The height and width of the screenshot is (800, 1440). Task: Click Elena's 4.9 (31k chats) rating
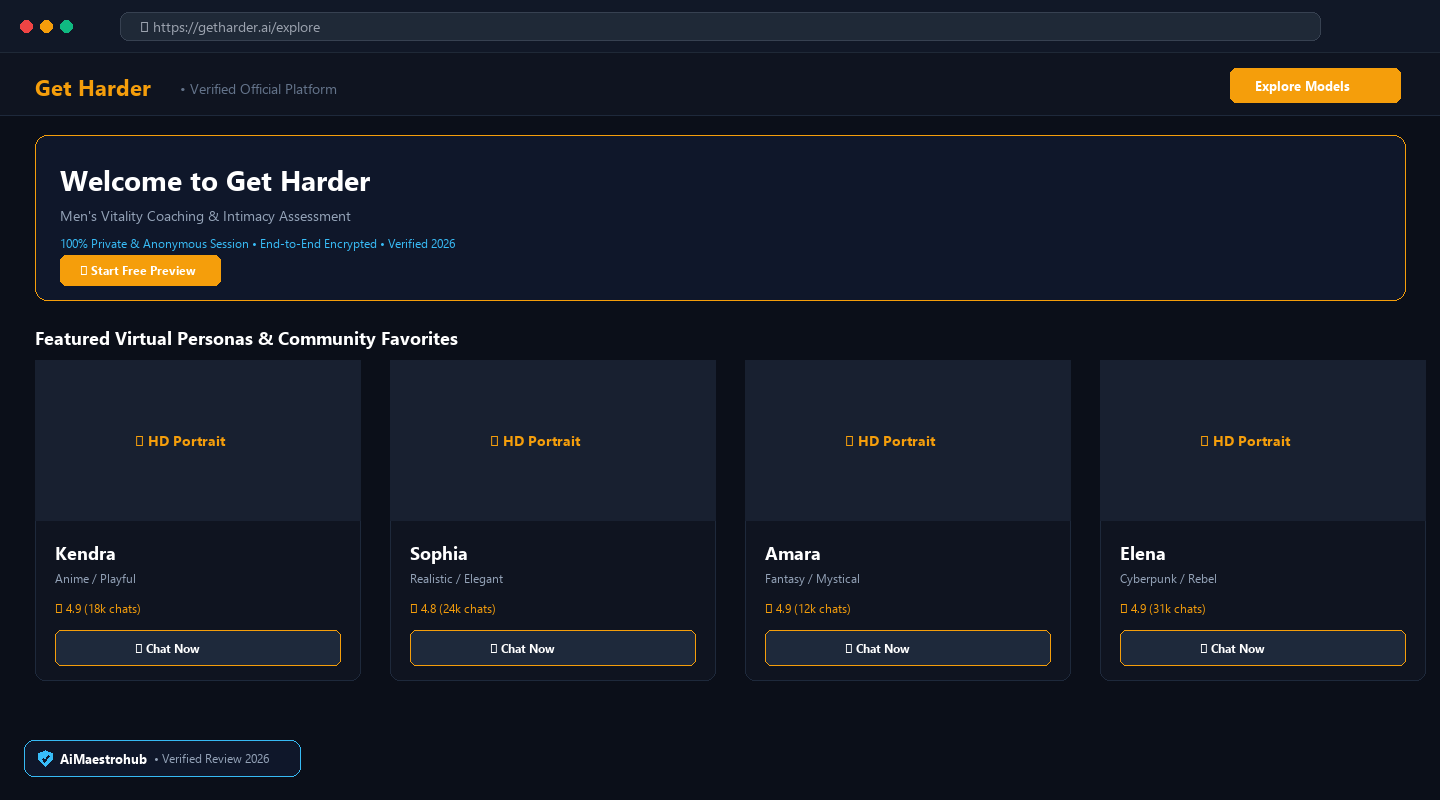[1163, 608]
